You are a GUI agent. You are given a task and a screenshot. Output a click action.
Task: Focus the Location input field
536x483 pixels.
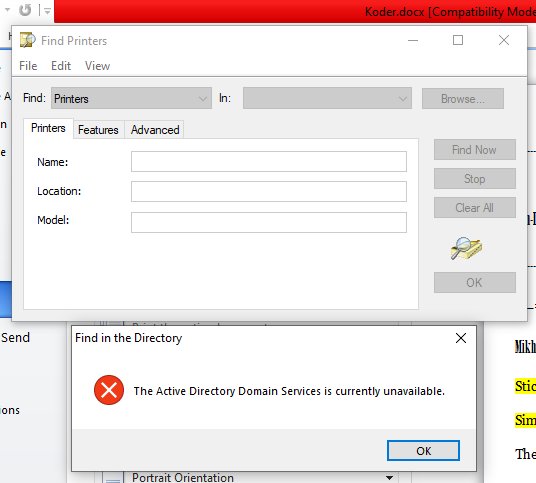[269, 191]
